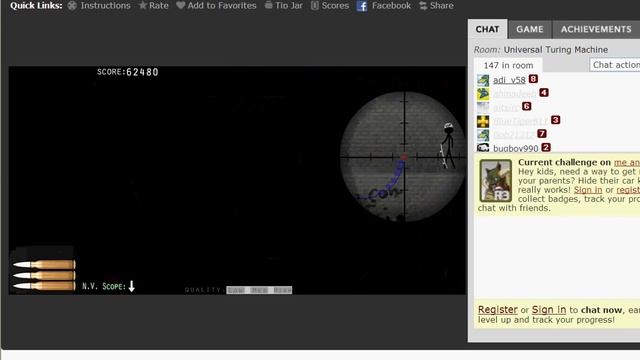
Task: Follow the 'me an' challenge link
Action: (627, 162)
